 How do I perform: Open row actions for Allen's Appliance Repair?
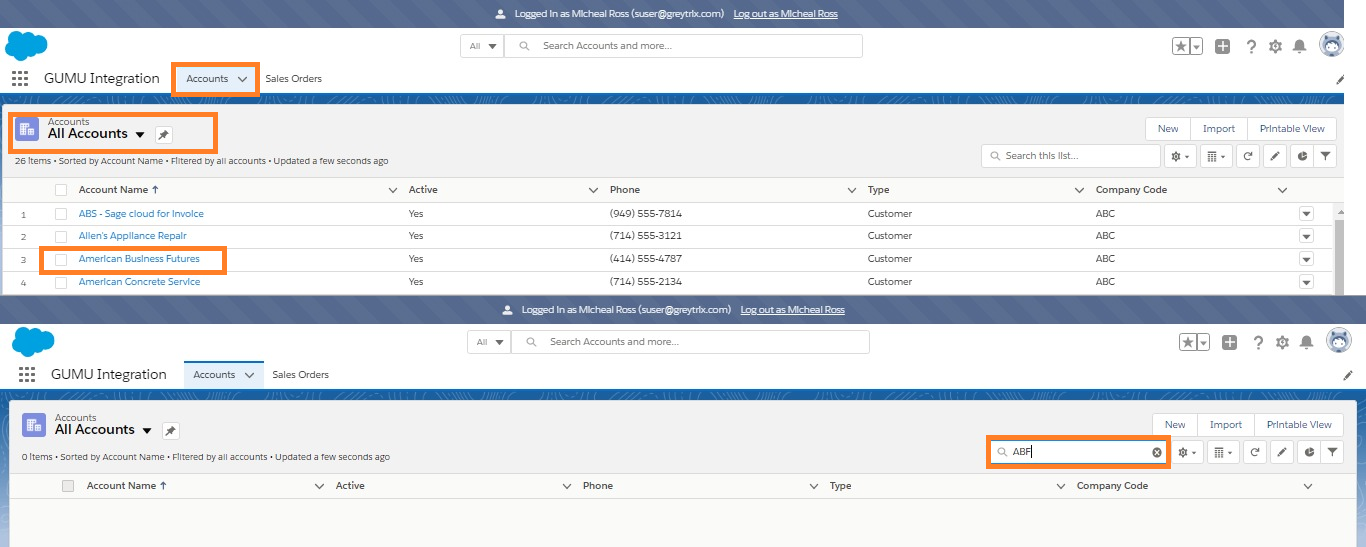point(1306,236)
